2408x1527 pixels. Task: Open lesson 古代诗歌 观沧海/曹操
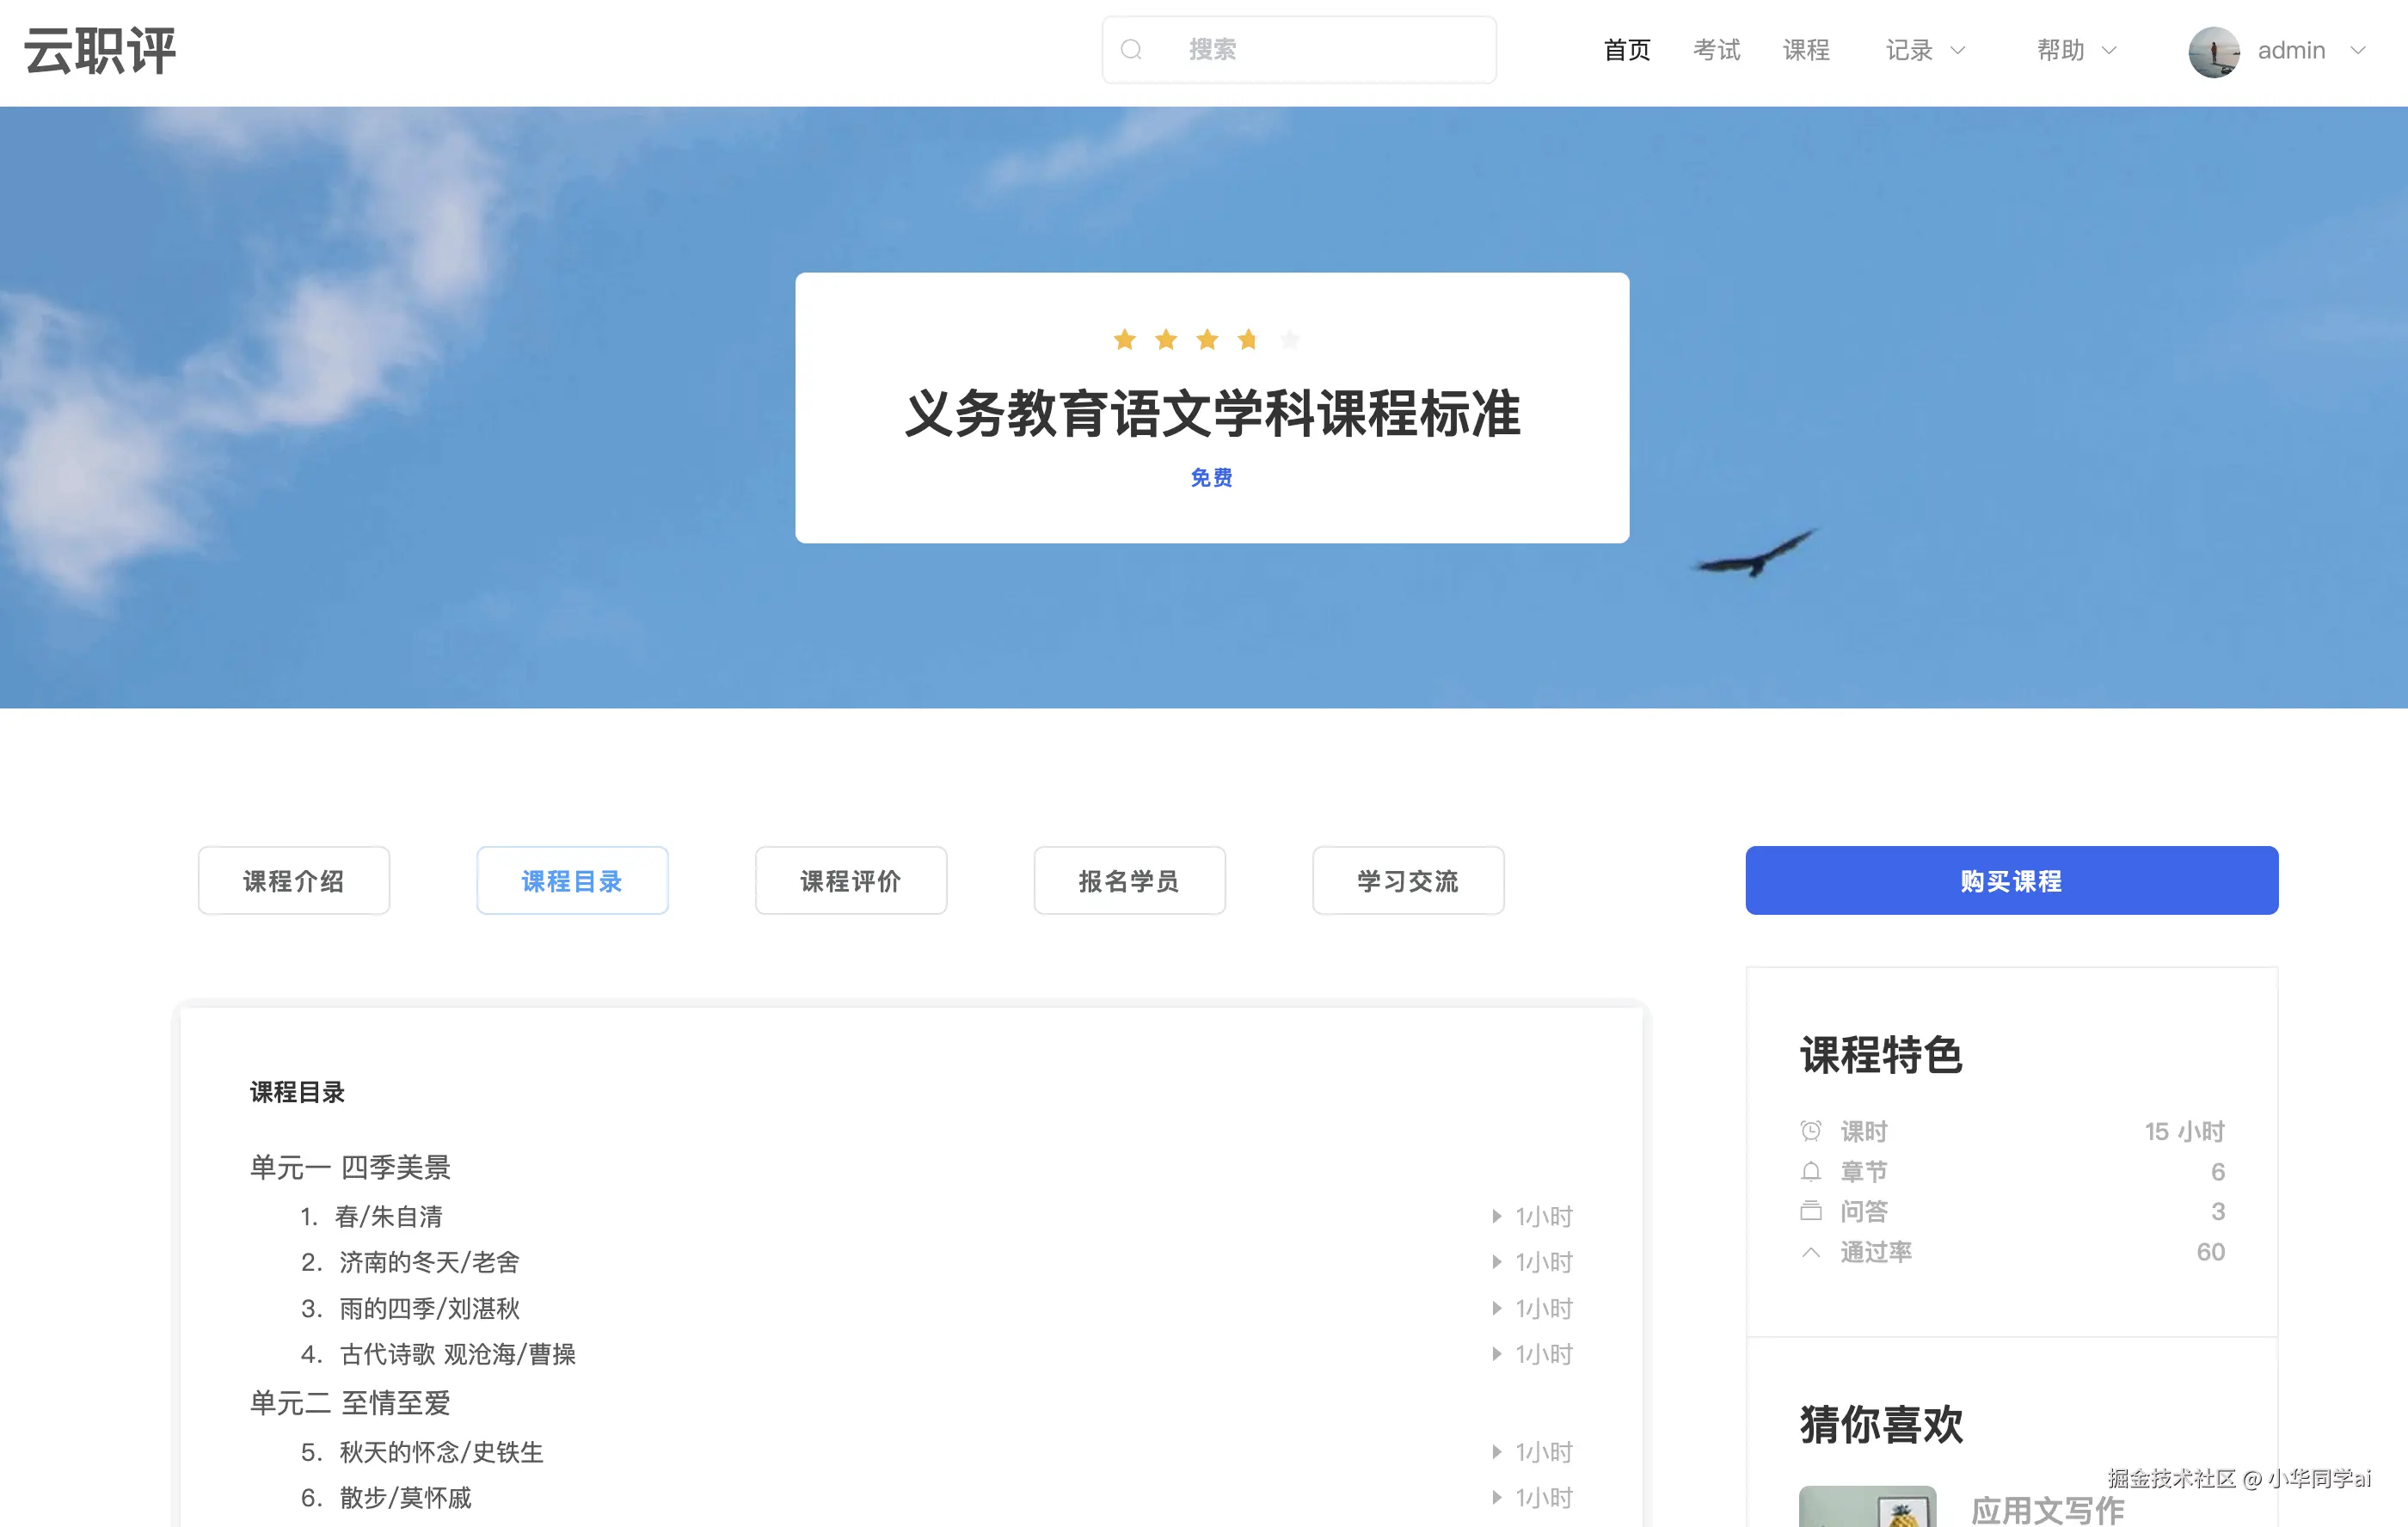457,1354
